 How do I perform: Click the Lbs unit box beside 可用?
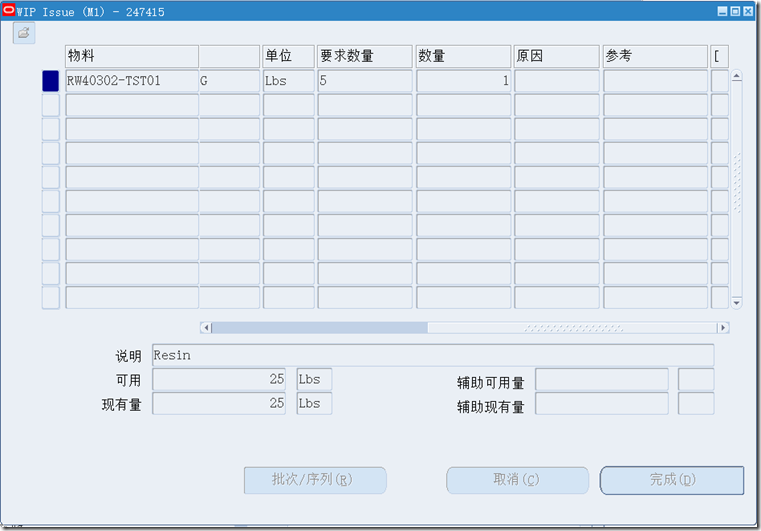314,379
